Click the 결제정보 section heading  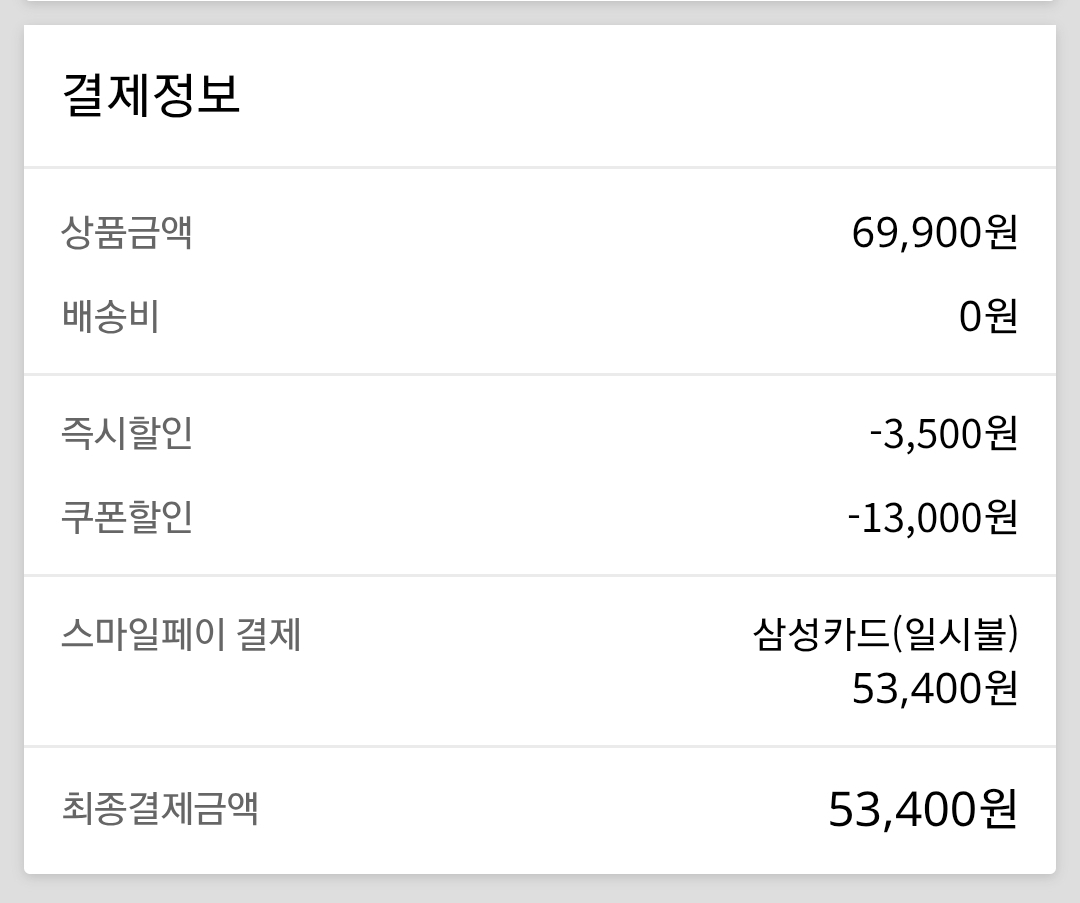tap(151, 96)
